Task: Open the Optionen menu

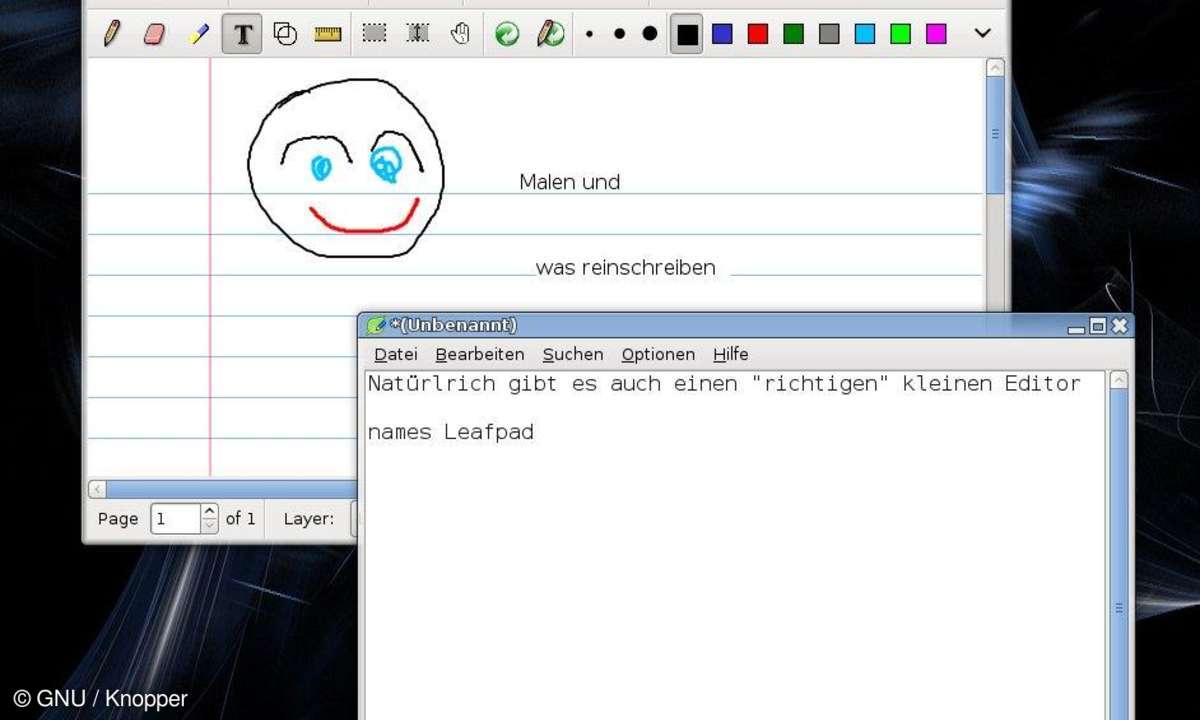Action: [658, 354]
